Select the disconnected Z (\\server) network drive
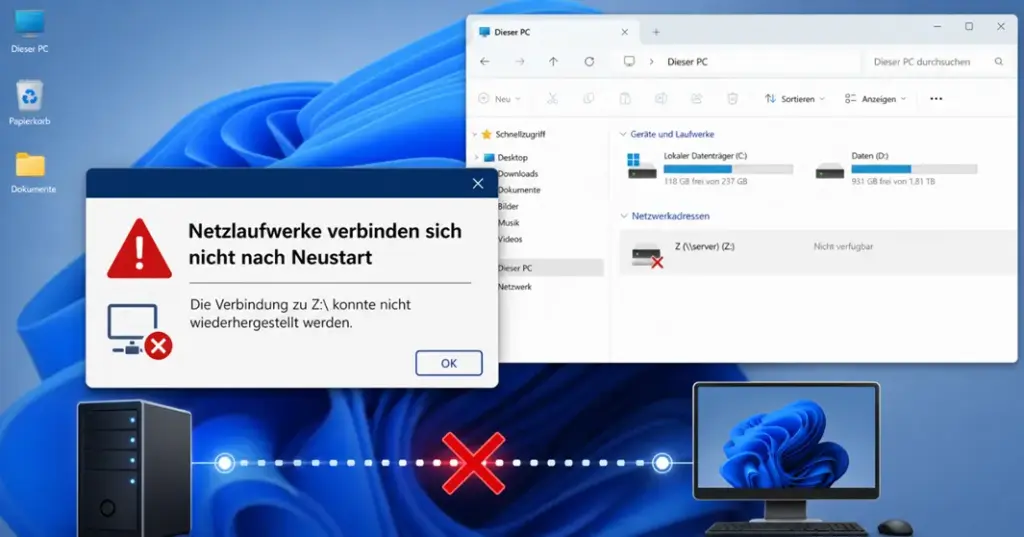 (x=817, y=252)
